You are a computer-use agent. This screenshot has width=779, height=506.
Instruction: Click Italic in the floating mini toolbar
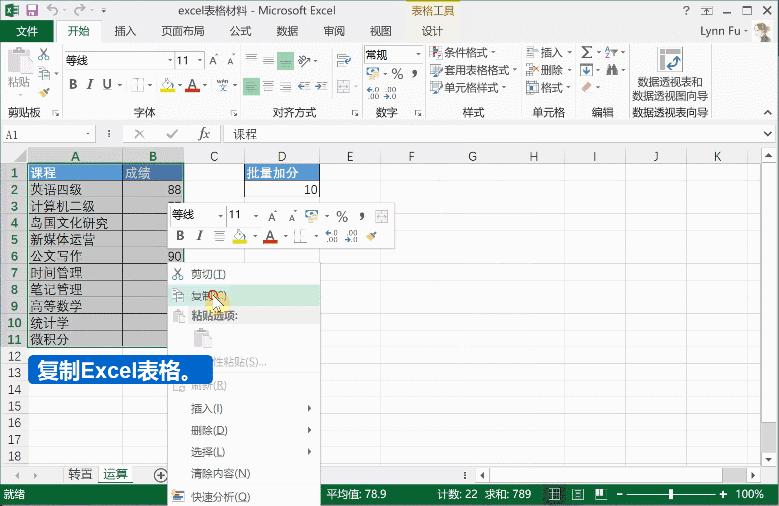pos(199,236)
